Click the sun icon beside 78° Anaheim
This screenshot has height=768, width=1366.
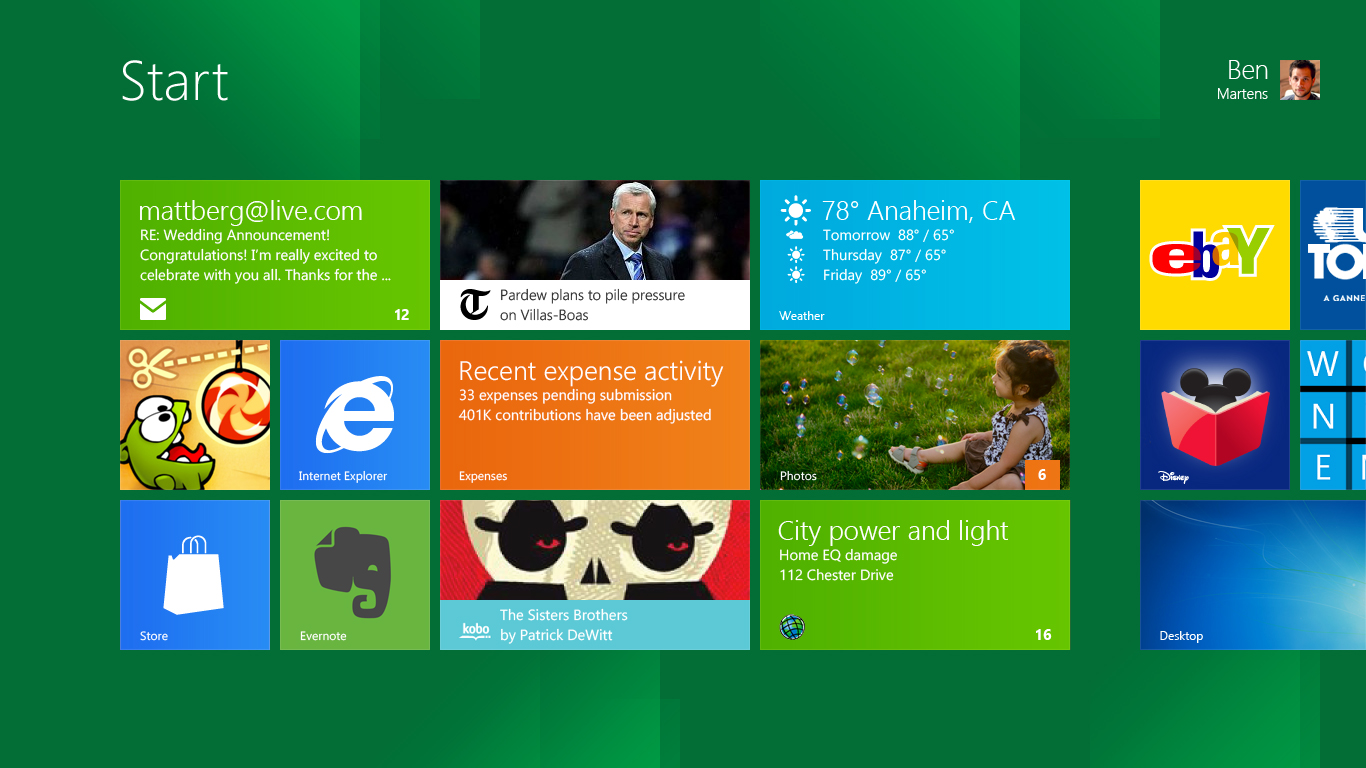pyautogui.click(x=796, y=211)
